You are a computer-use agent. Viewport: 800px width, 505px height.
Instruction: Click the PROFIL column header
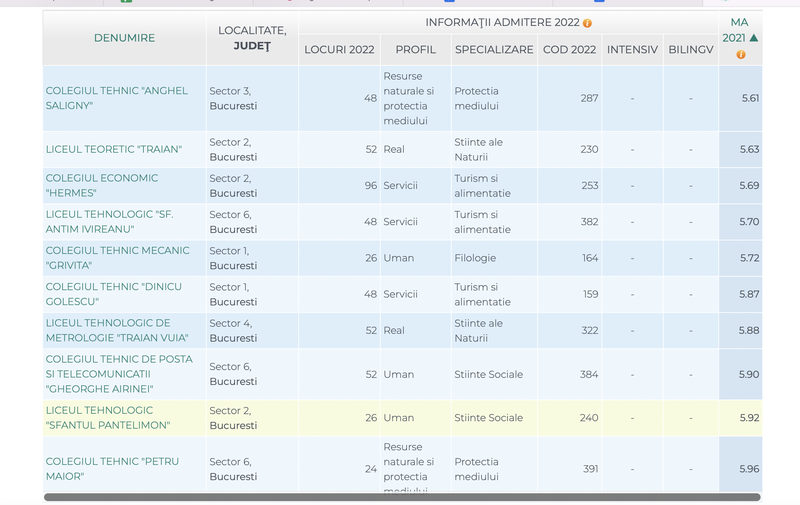(415, 49)
